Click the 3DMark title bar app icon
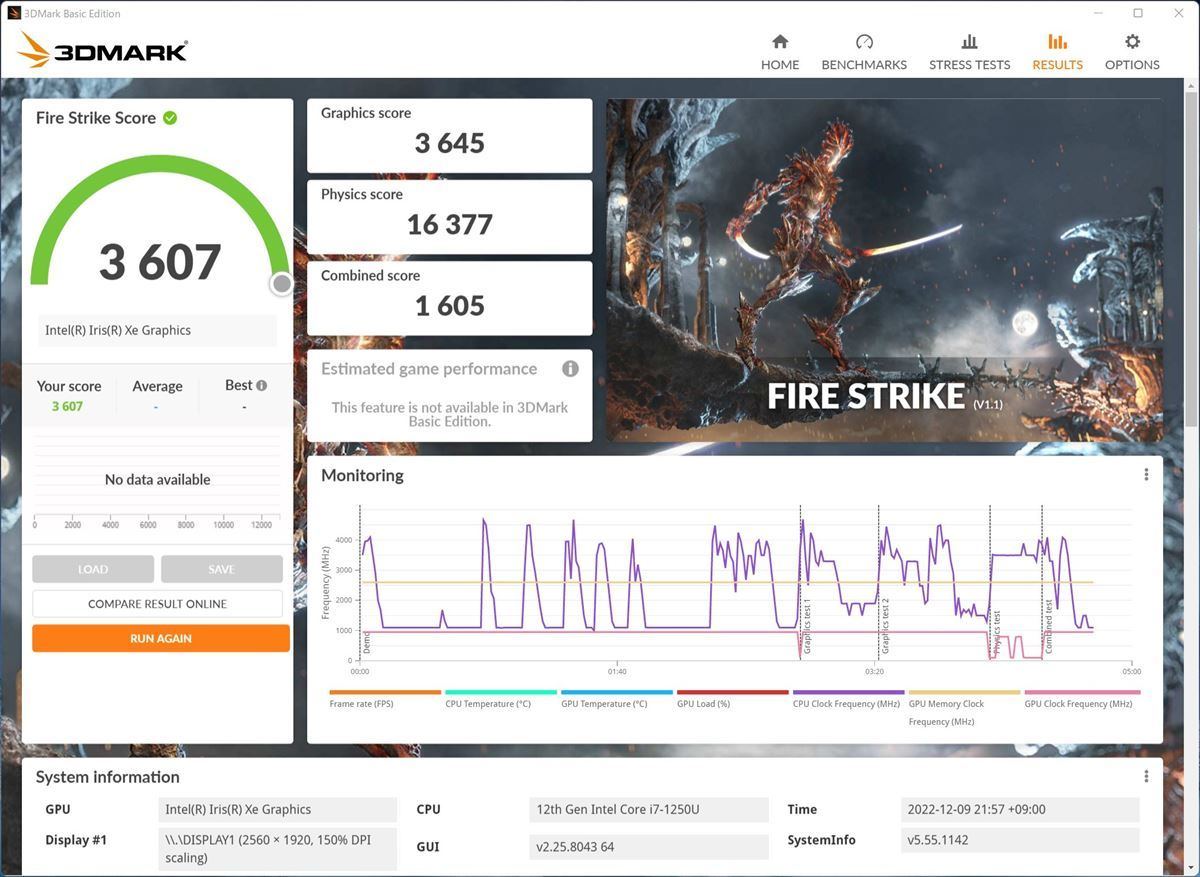This screenshot has height=877, width=1200. click(14, 13)
